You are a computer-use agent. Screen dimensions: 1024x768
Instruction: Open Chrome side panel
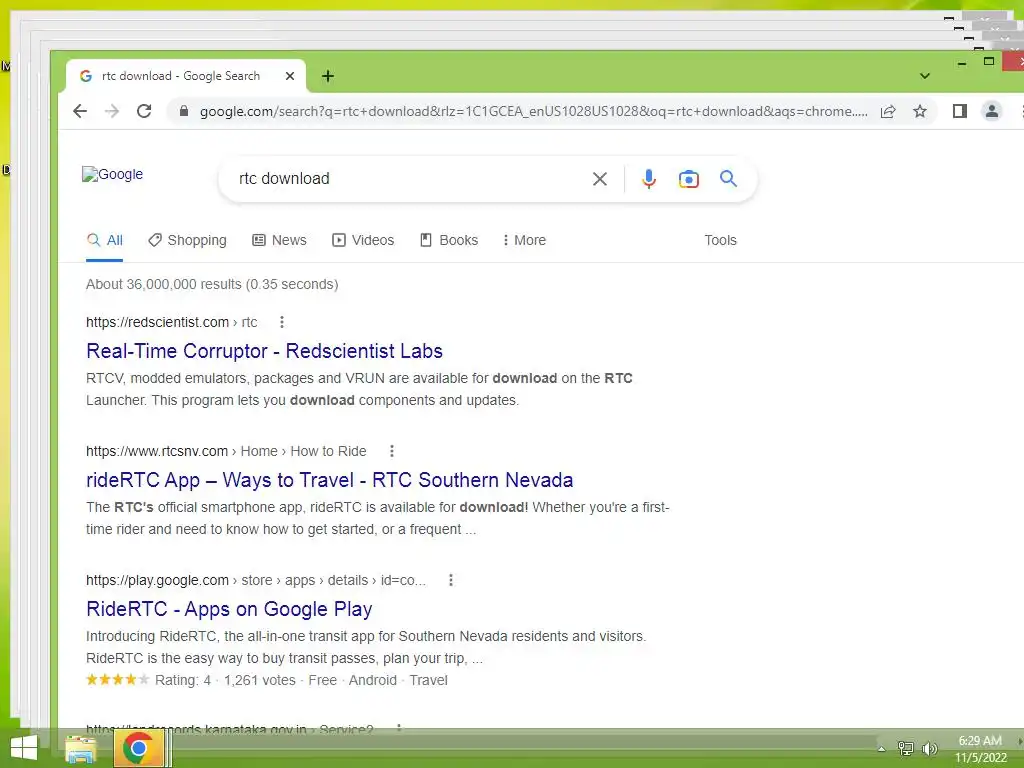[959, 112]
